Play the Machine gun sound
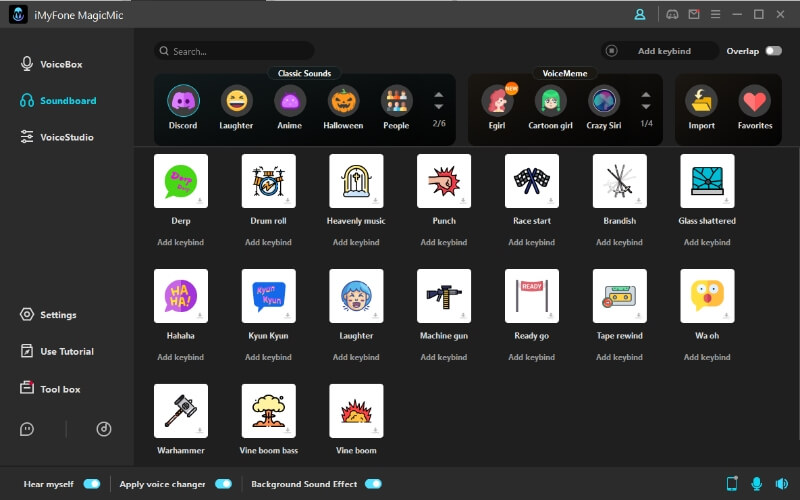Image resolution: width=800 pixels, height=500 pixels. (444, 296)
